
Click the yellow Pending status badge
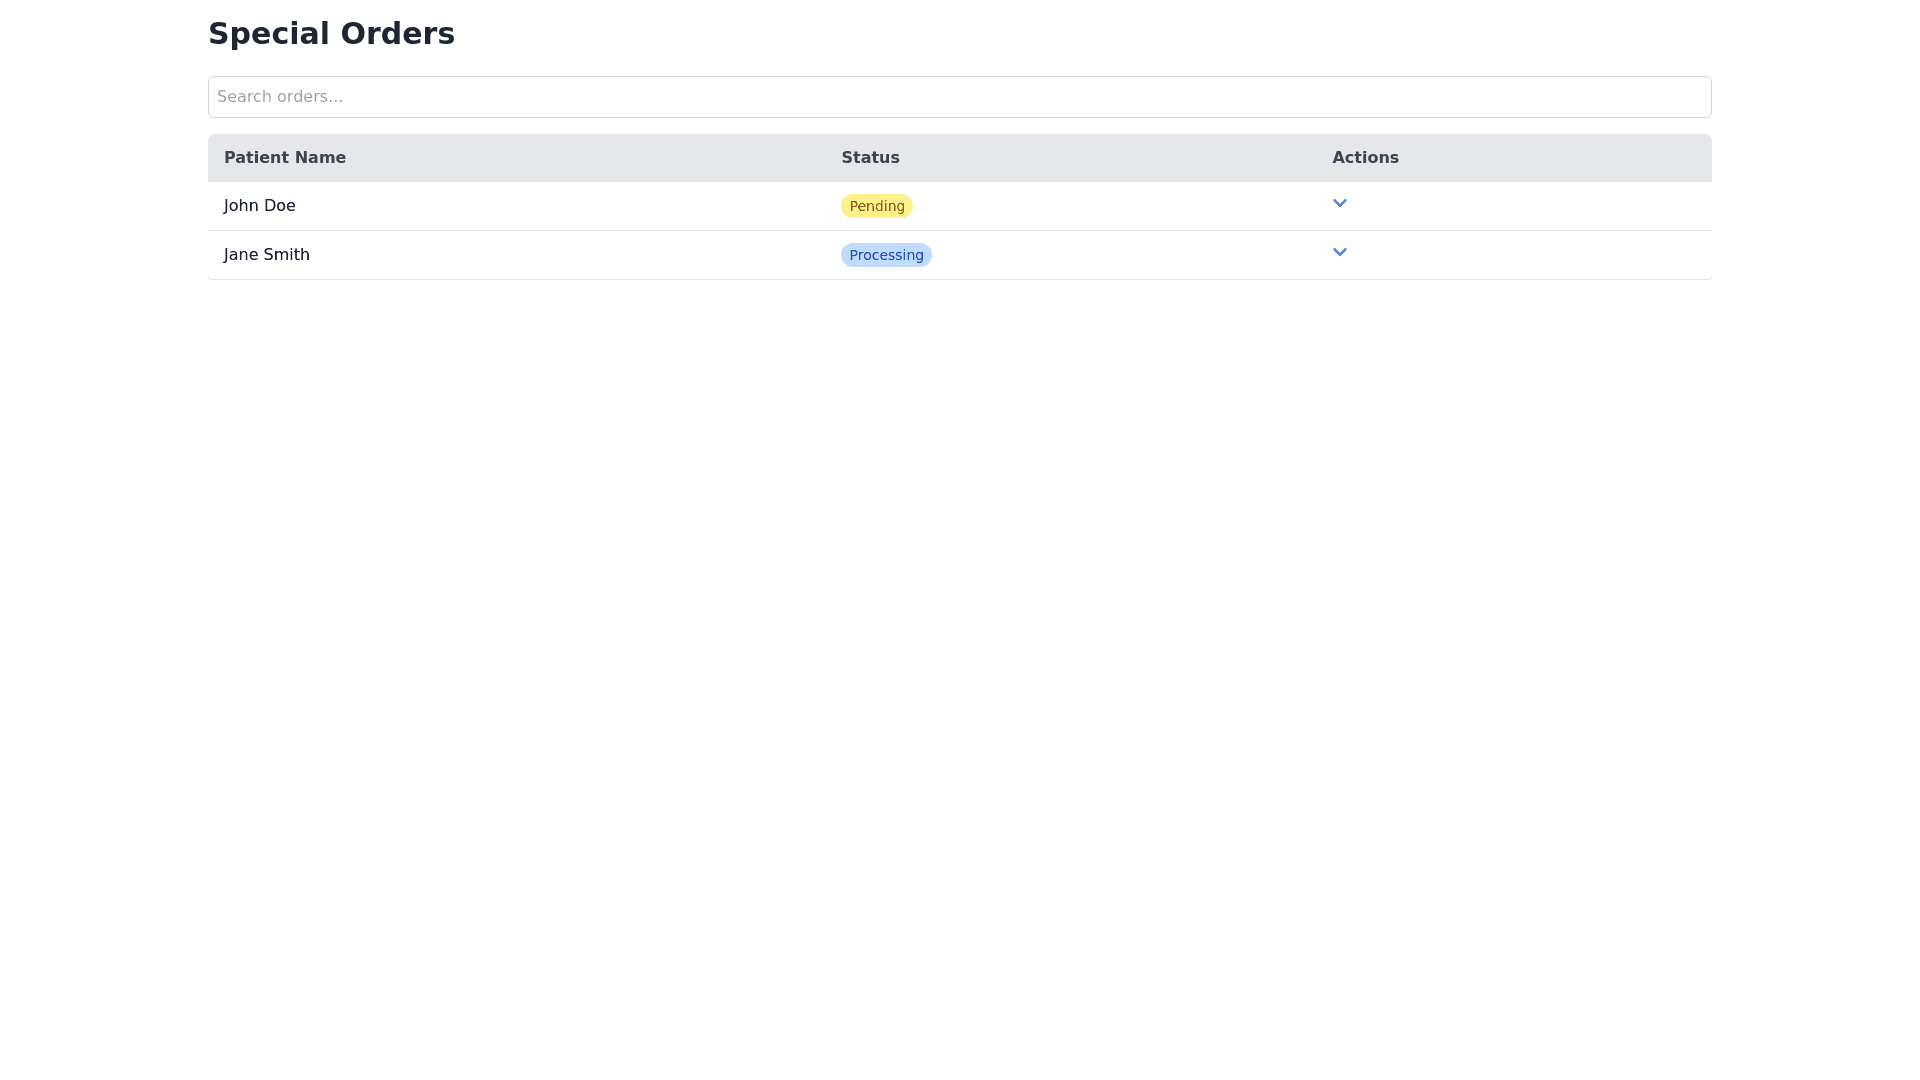point(876,206)
